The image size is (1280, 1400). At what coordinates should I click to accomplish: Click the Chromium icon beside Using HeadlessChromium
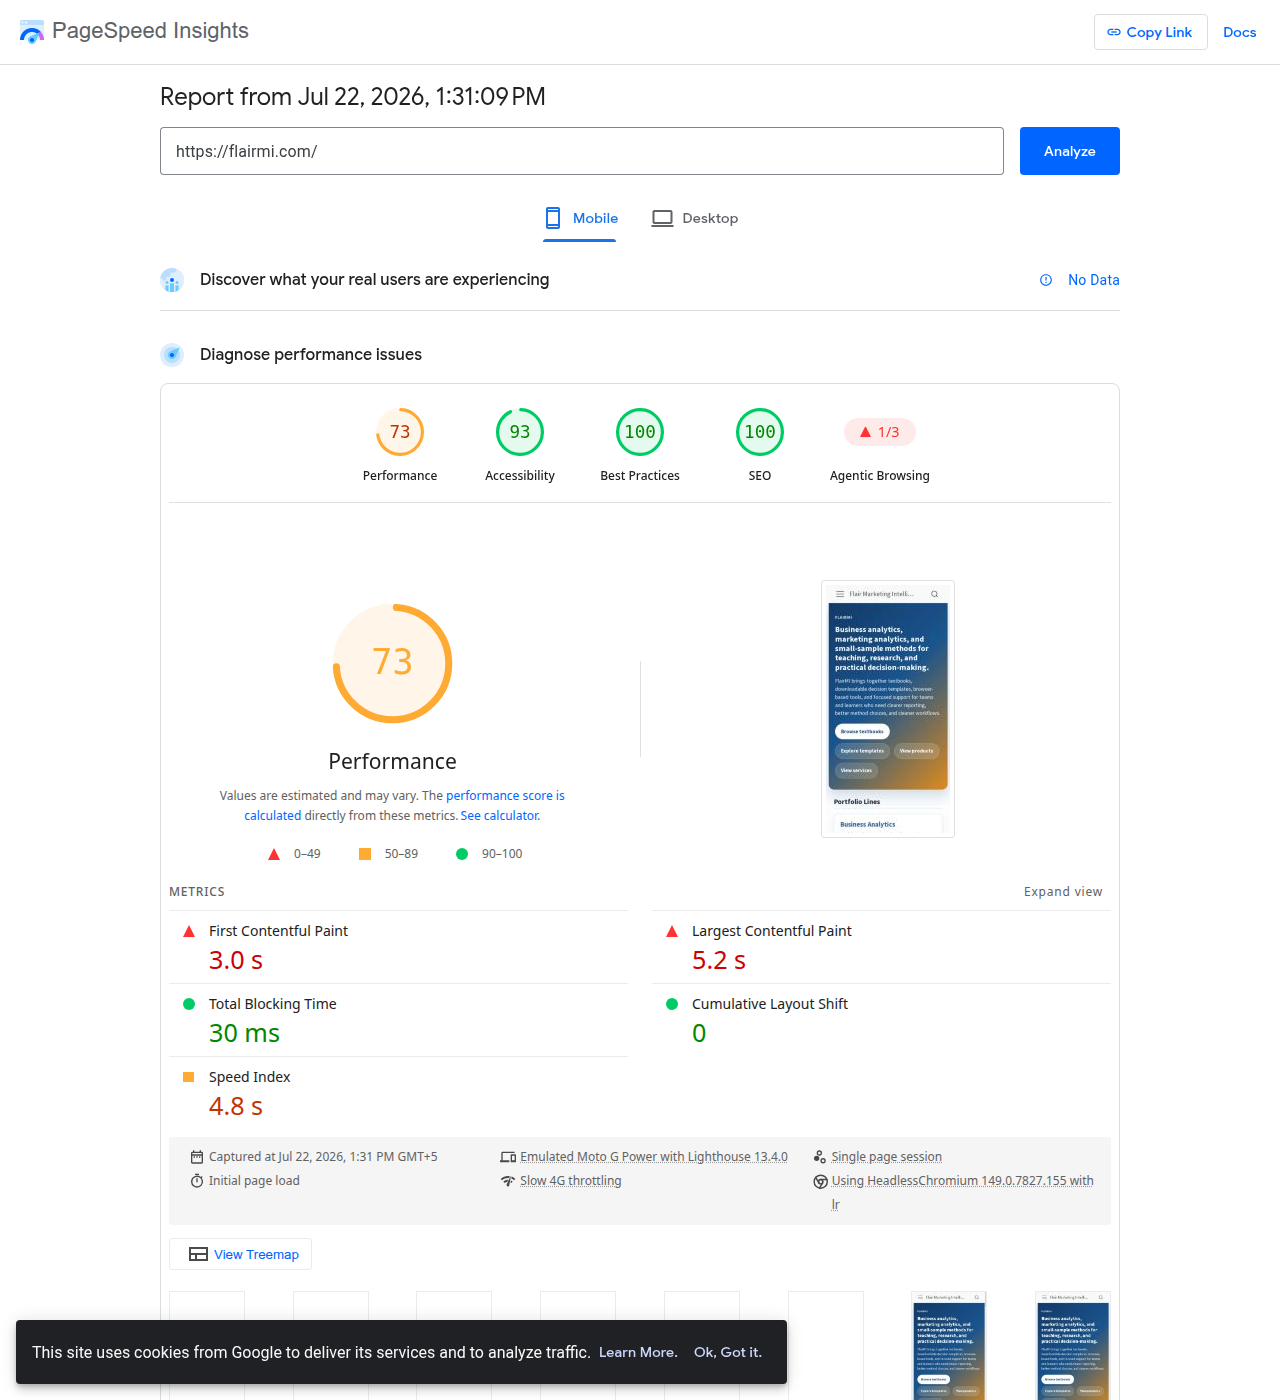pos(820,1181)
